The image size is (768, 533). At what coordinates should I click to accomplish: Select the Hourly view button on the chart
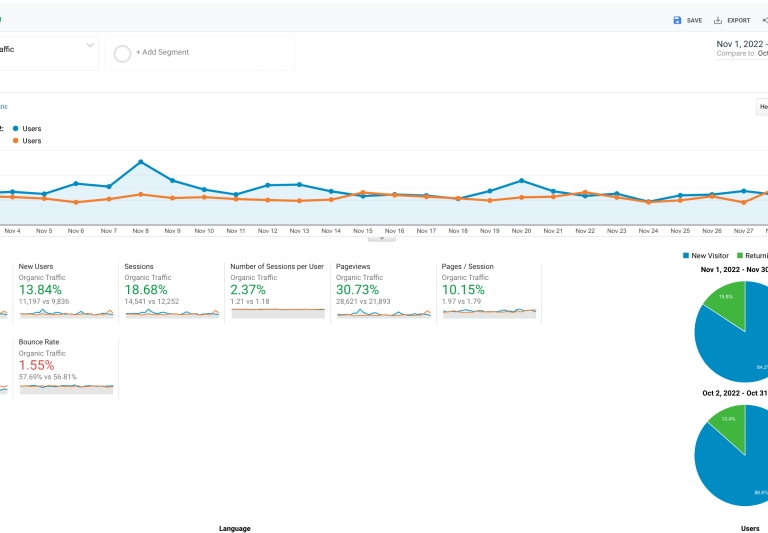762,106
